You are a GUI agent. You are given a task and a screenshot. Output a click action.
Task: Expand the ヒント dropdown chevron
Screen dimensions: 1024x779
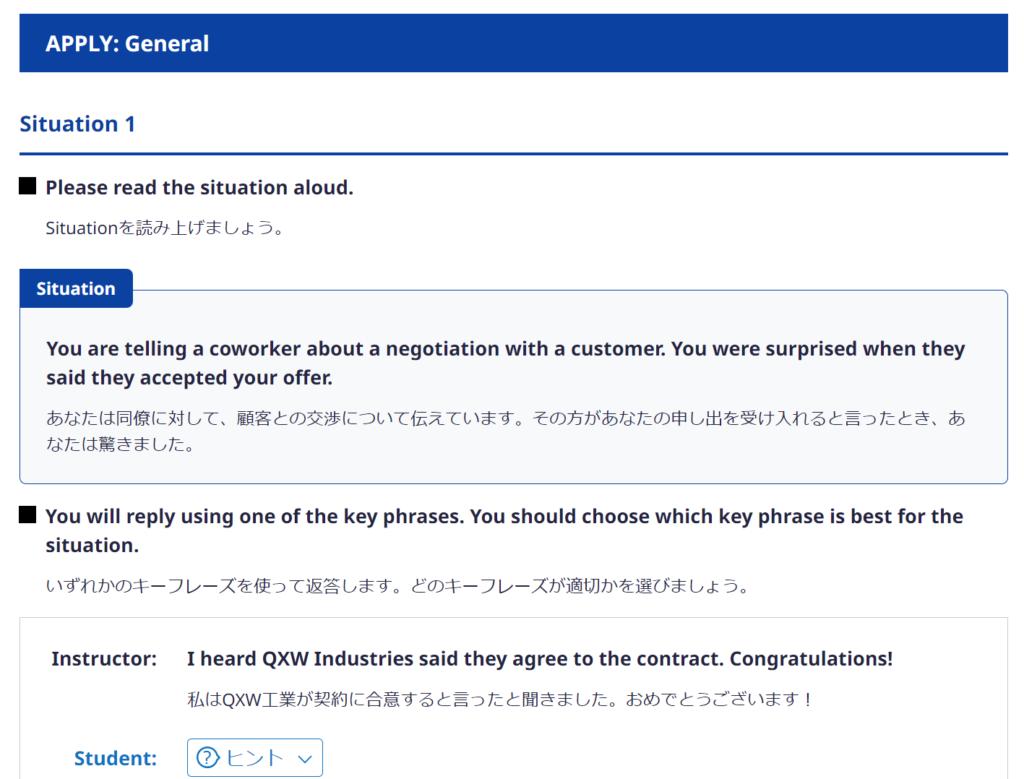coord(305,759)
